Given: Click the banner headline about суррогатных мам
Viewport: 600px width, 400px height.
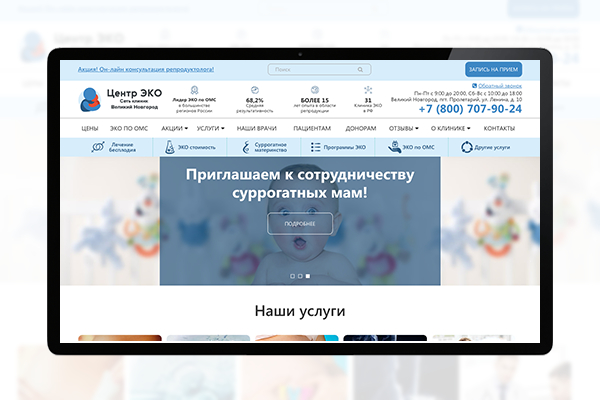Looking at the screenshot, I should pos(300,183).
